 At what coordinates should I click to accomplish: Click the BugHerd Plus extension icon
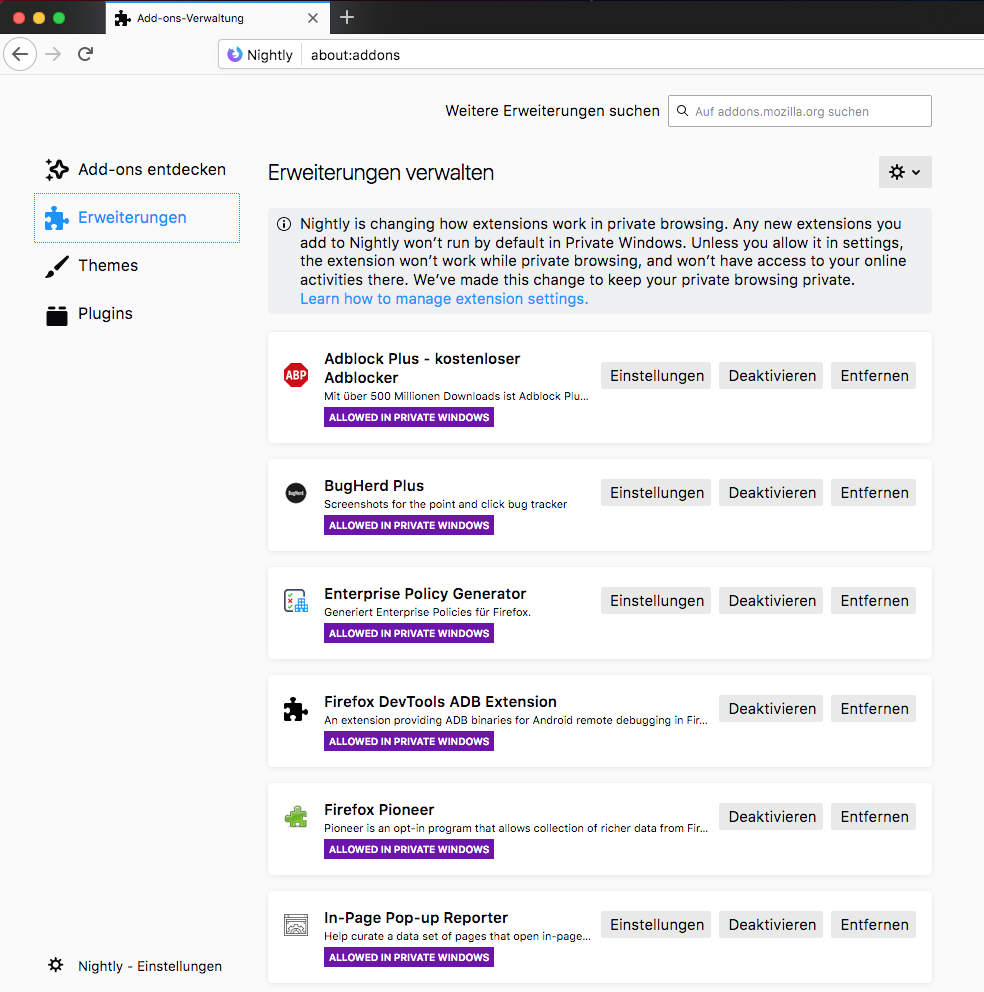tap(296, 493)
